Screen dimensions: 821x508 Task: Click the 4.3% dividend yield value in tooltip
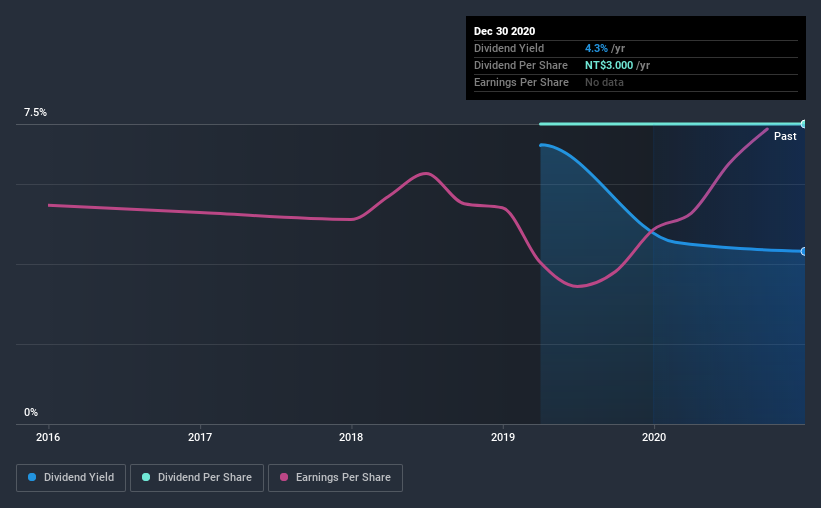(596, 48)
